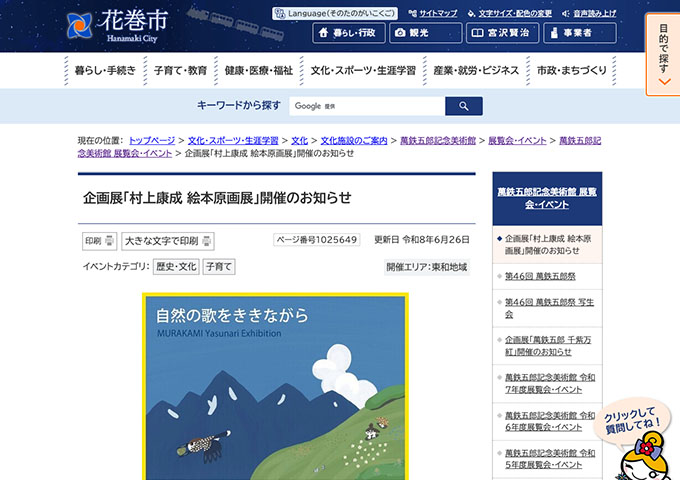
Task: Click the 更新日 令和8年6月26日 text
Action: [x=422, y=240]
